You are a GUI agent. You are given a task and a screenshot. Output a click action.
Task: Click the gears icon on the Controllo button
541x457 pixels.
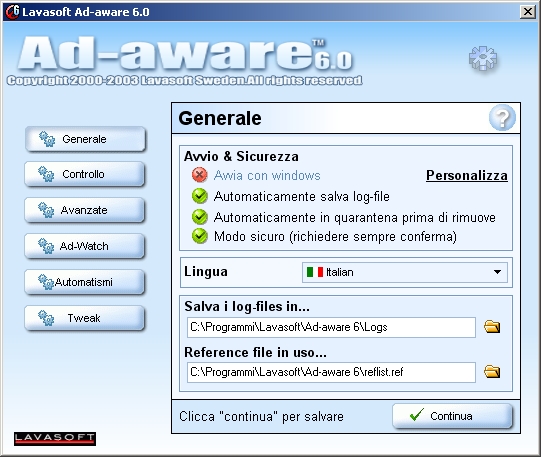tap(46, 174)
